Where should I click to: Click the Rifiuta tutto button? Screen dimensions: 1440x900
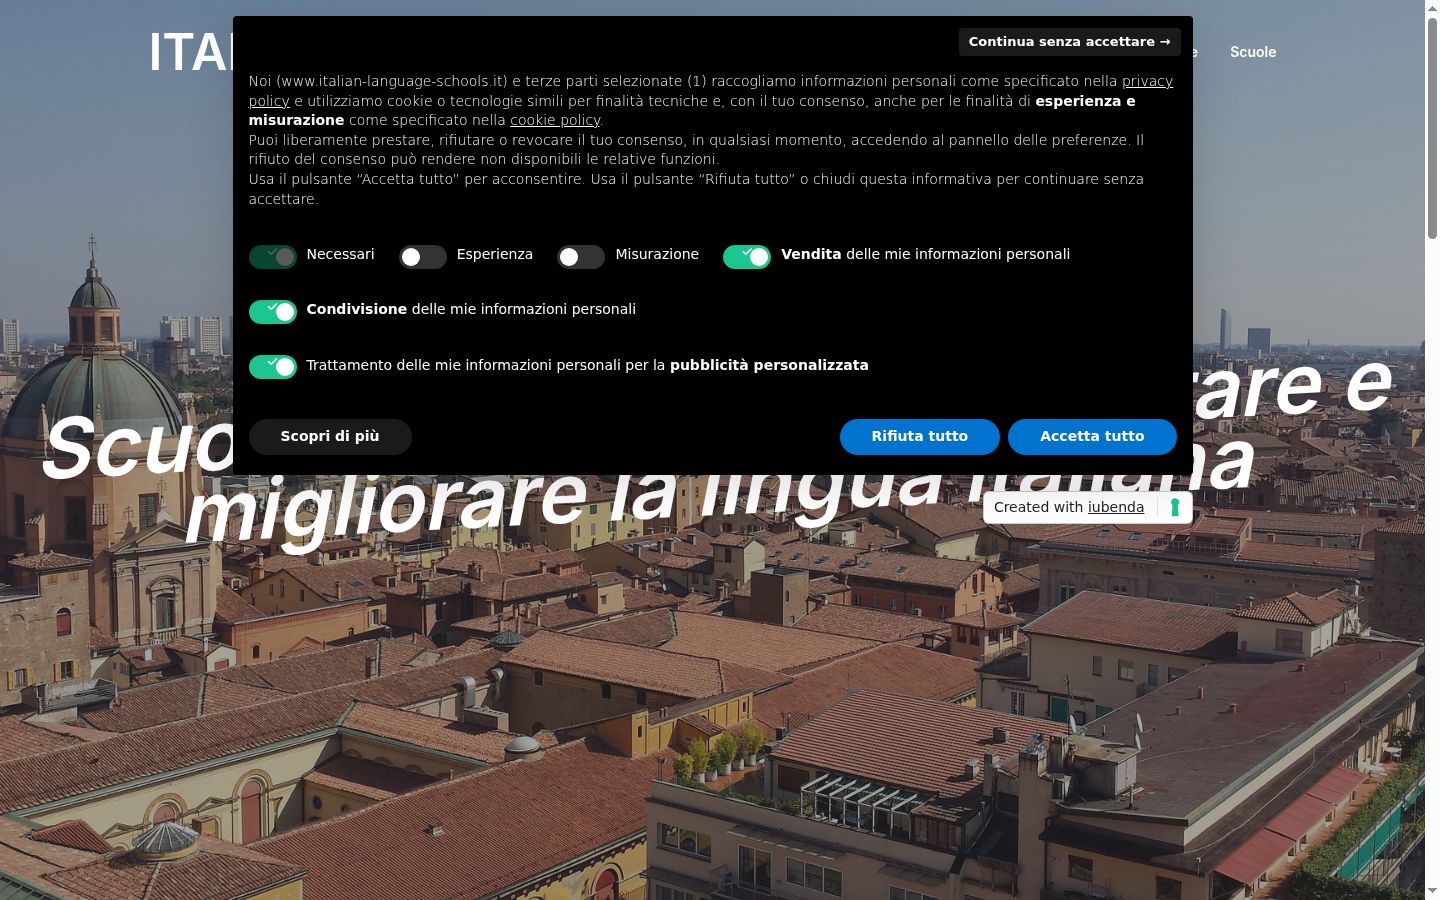[920, 436]
